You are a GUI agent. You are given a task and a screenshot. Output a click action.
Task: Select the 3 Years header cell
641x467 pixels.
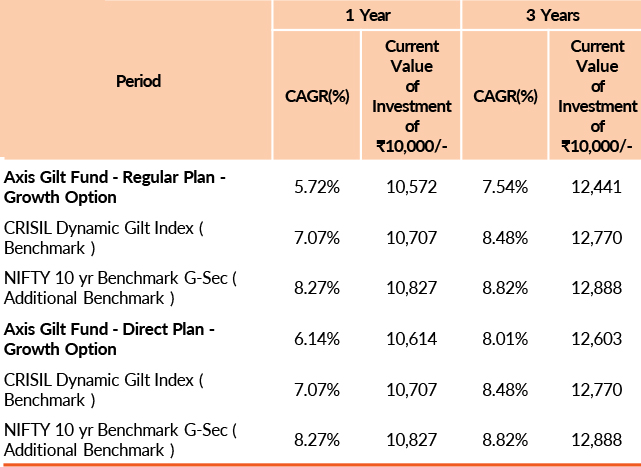click(x=551, y=16)
